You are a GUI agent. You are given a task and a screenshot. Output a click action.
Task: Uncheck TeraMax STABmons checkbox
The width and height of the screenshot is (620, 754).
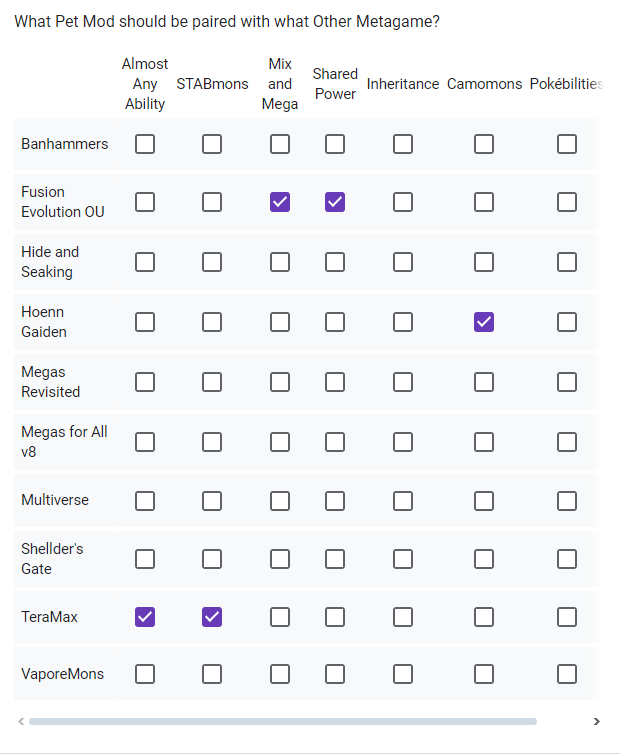click(x=212, y=617)
